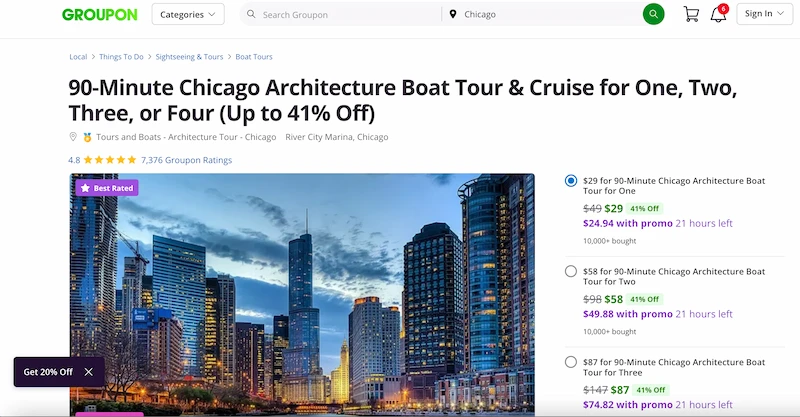This screenshot has height=417, width=800.
Task: Click the green search magnifier button
Action: [653, 14]
